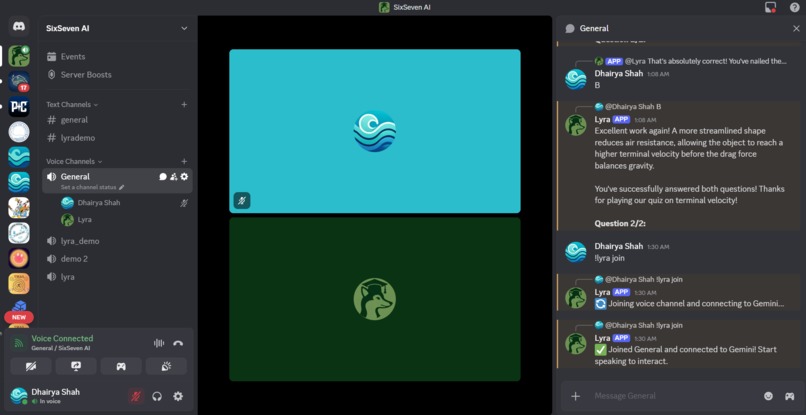Open invite icon on General voice channel
This screenshot has height=415, width=806.
(x=174, y=176)
